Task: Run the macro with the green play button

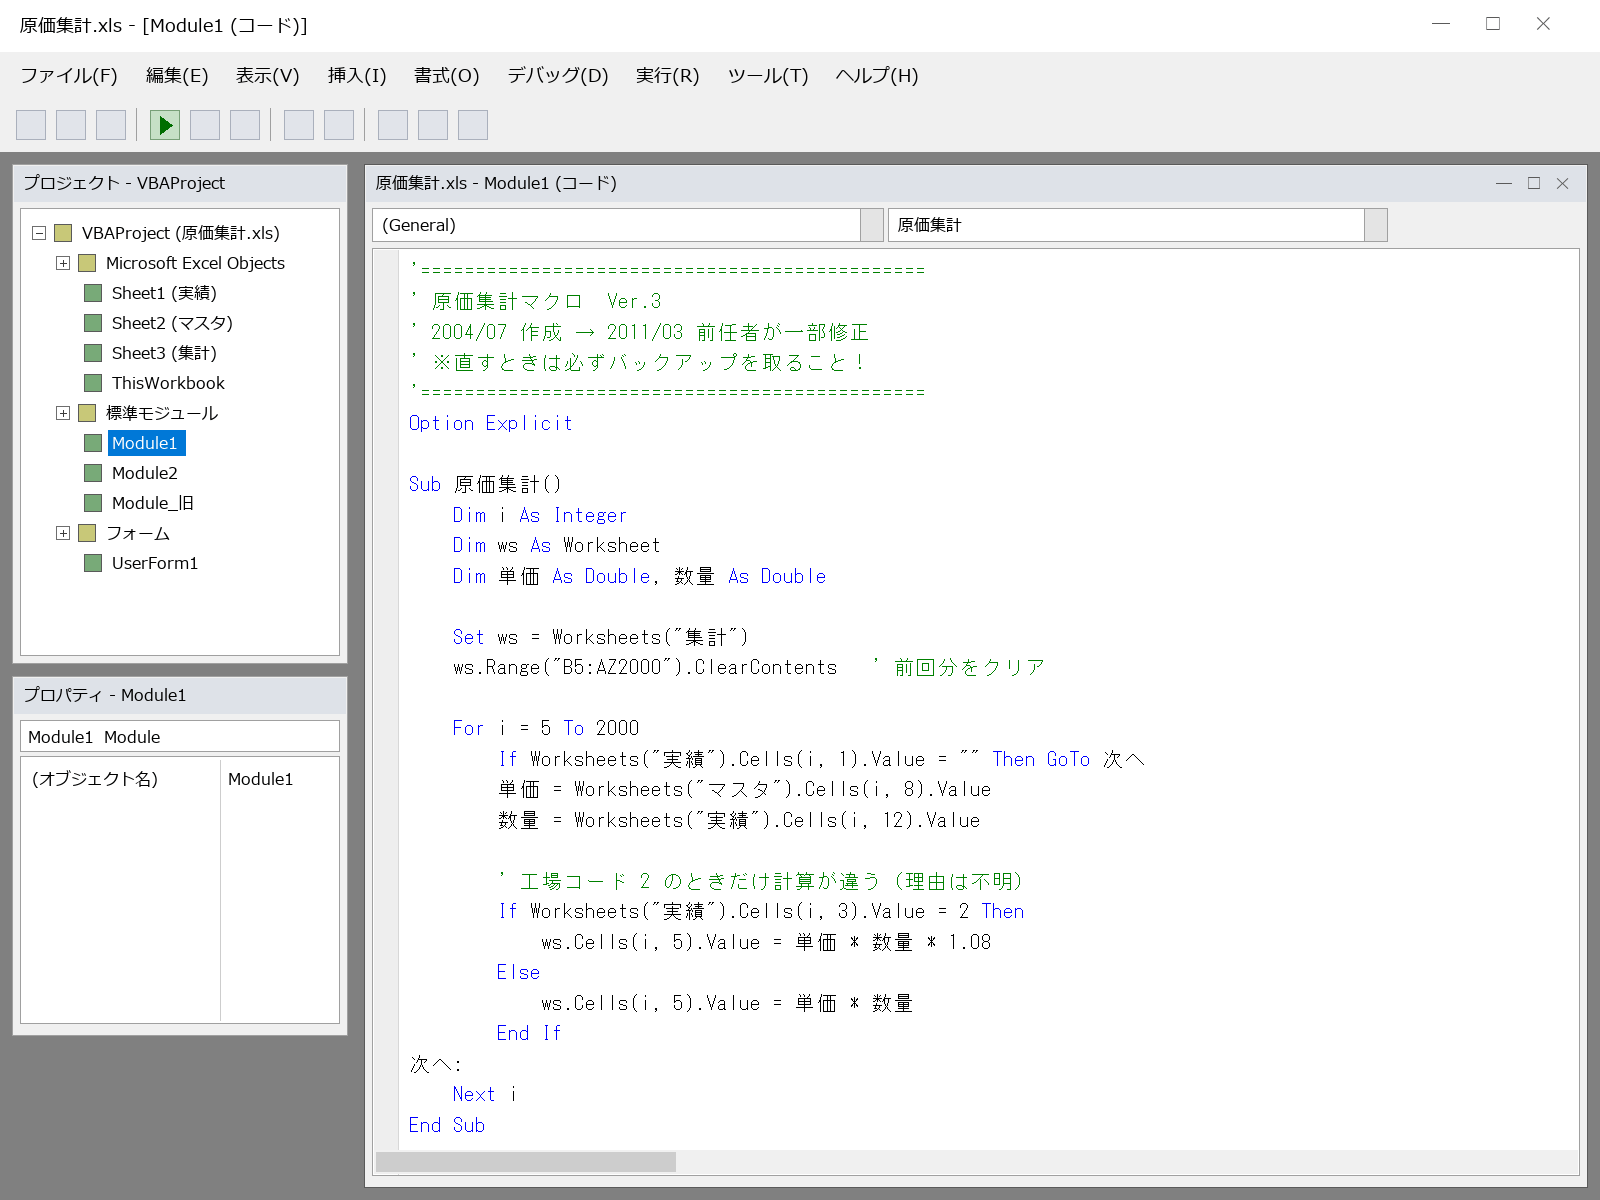Action: coord(165,125)
